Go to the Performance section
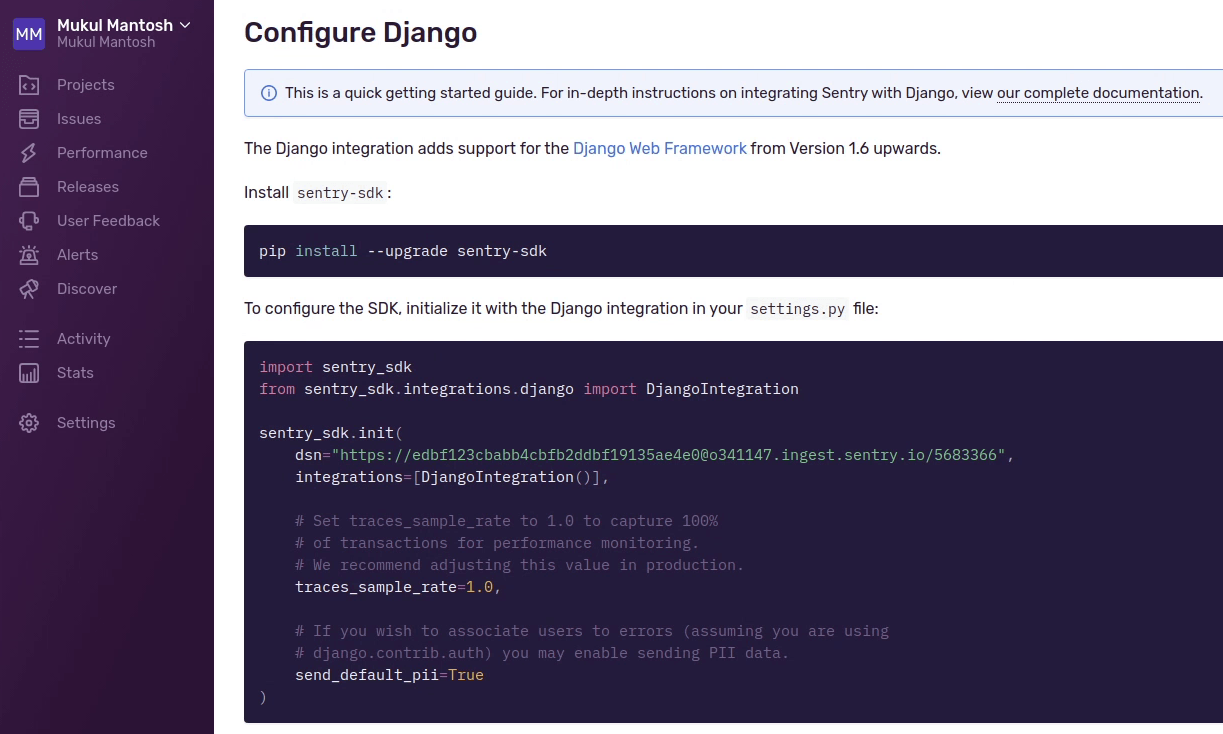 pyautogui.click(x=102, y=153)
